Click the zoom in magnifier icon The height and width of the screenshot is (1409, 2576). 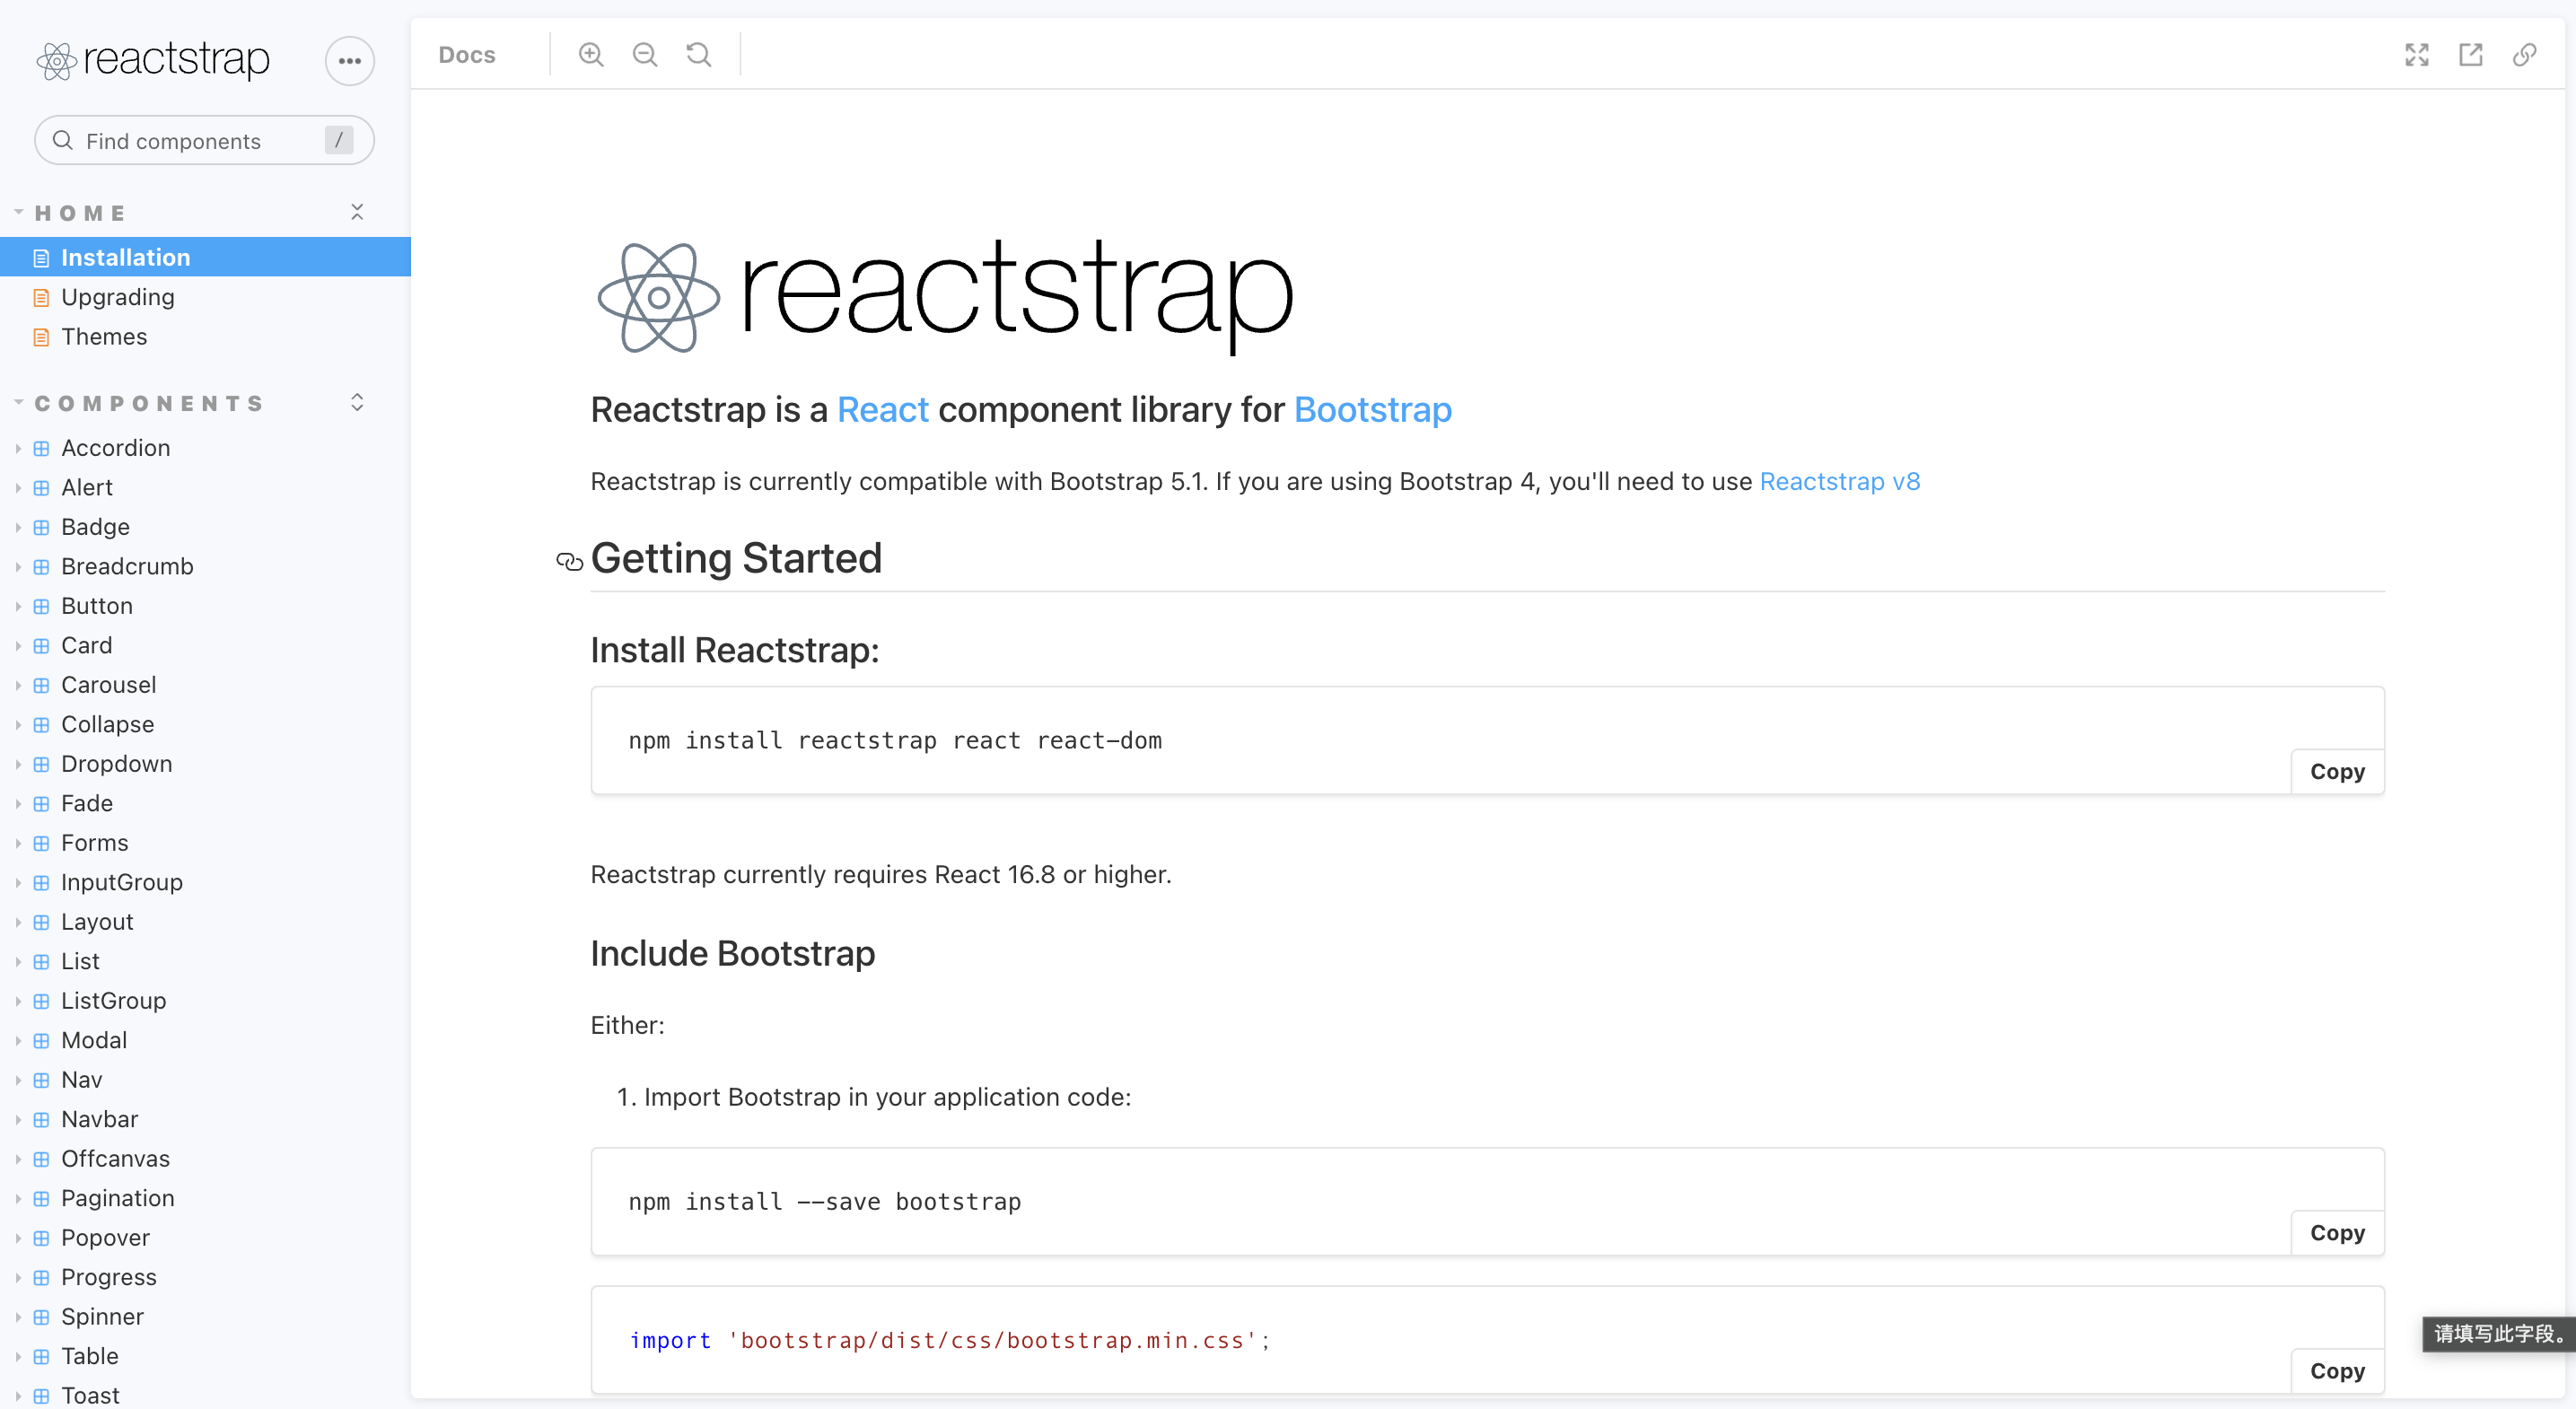[591, 55]
